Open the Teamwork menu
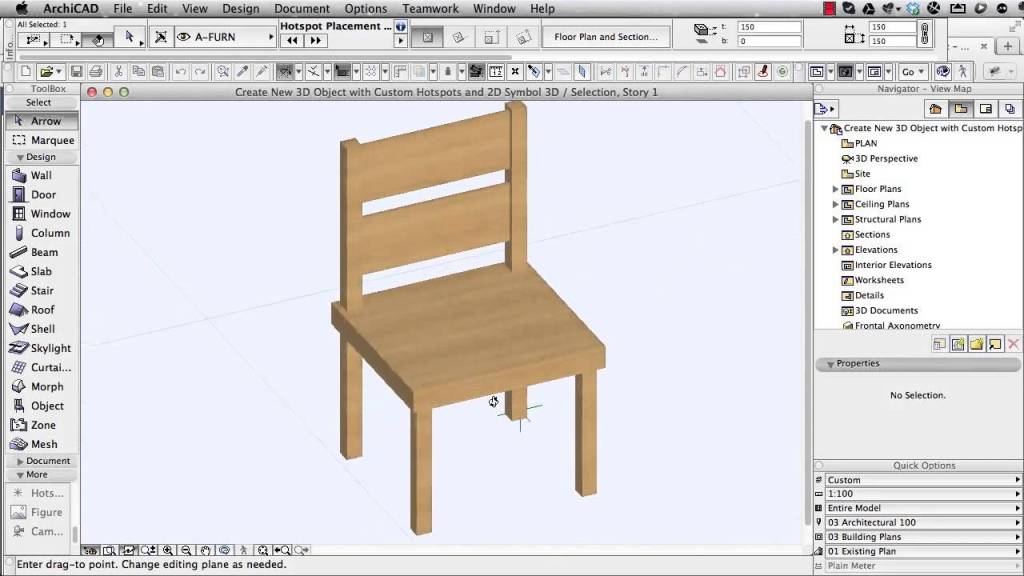Image resolution: width=1024 pixels, height=576 pixels. pyautogui.click(x=430, y=8)
